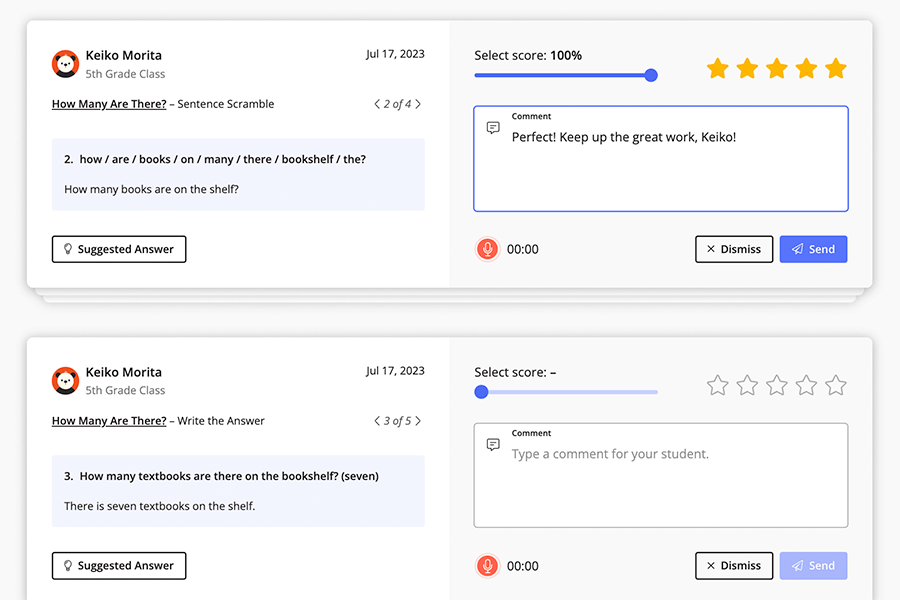
Task: Go to previous question before 2 of 4
Action: pos(377,104)
